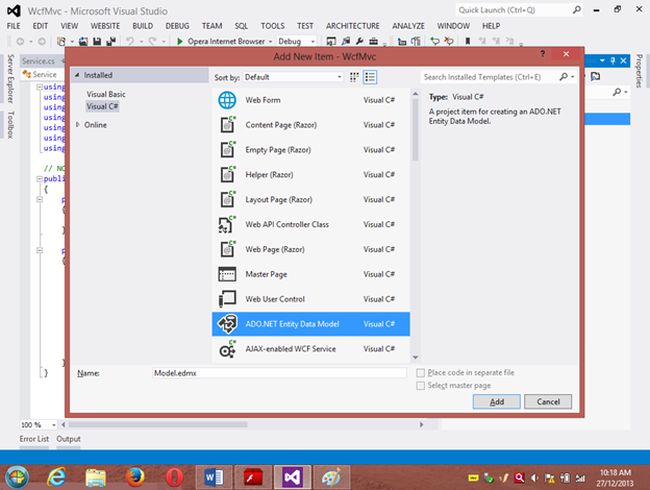The image size is (650, 490).
Task: Click the Name field containing Model.edmx
Action: click(x=279, y=373)
